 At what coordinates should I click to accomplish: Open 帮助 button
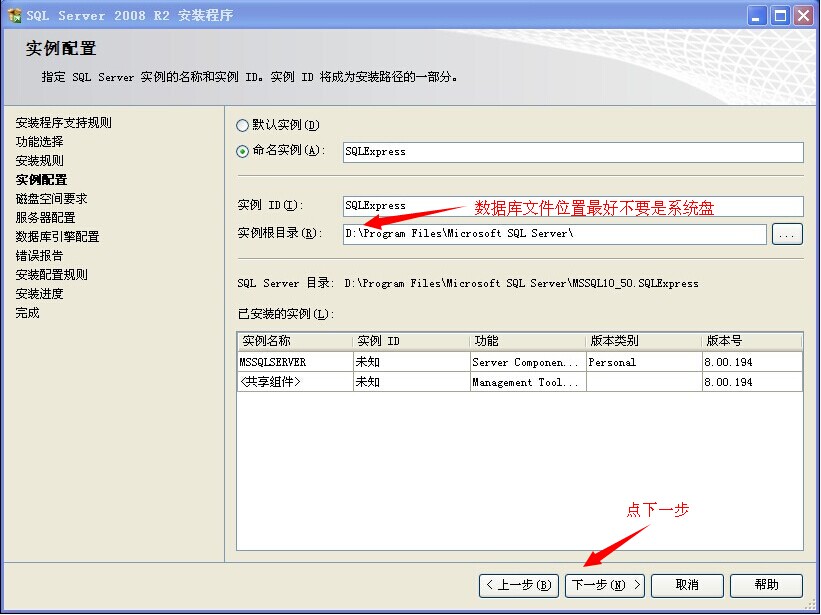pyautogui.click(x=766, y=585)
